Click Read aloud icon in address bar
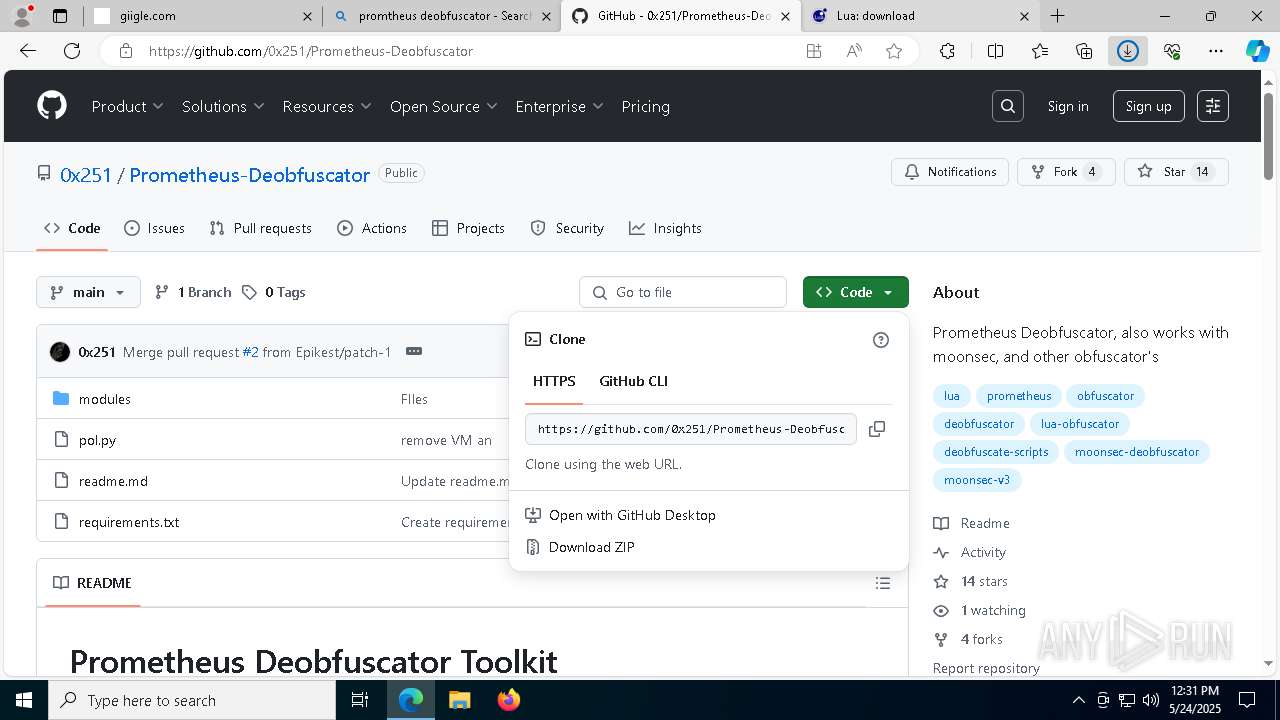The height and width of the screenshot is (720, 1280). 854,51
